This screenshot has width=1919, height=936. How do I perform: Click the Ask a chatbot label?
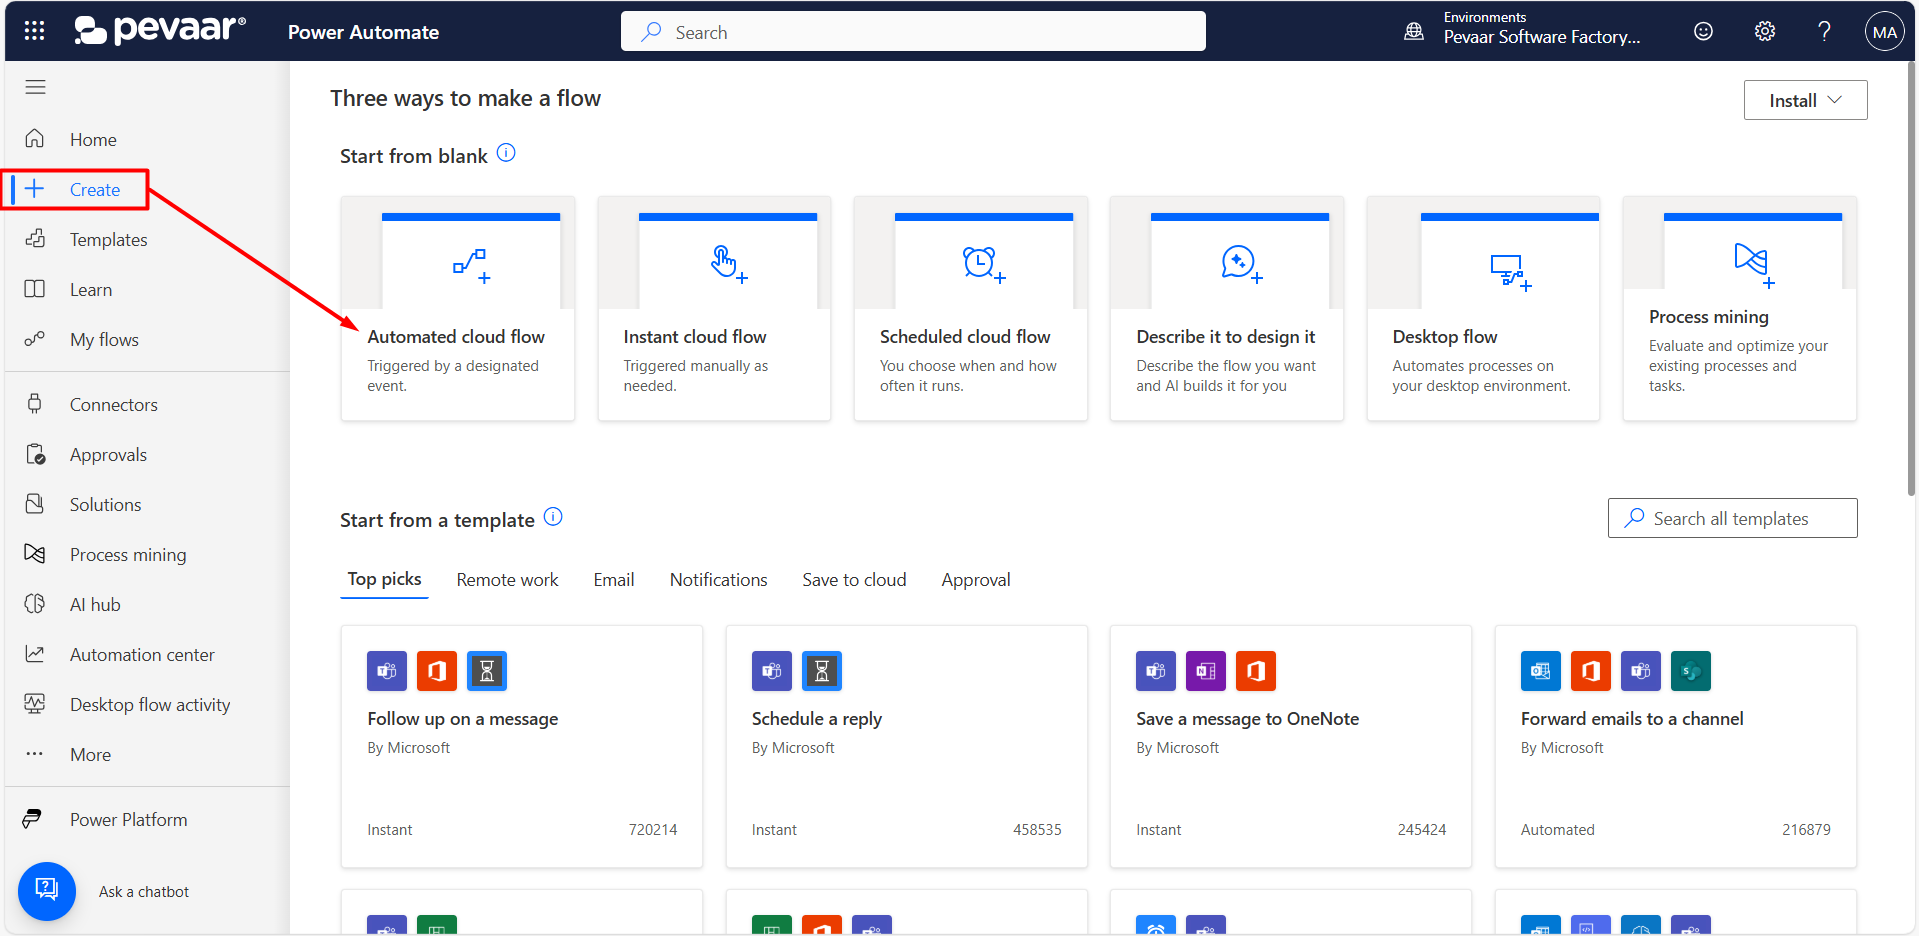[x=144, y=892]
